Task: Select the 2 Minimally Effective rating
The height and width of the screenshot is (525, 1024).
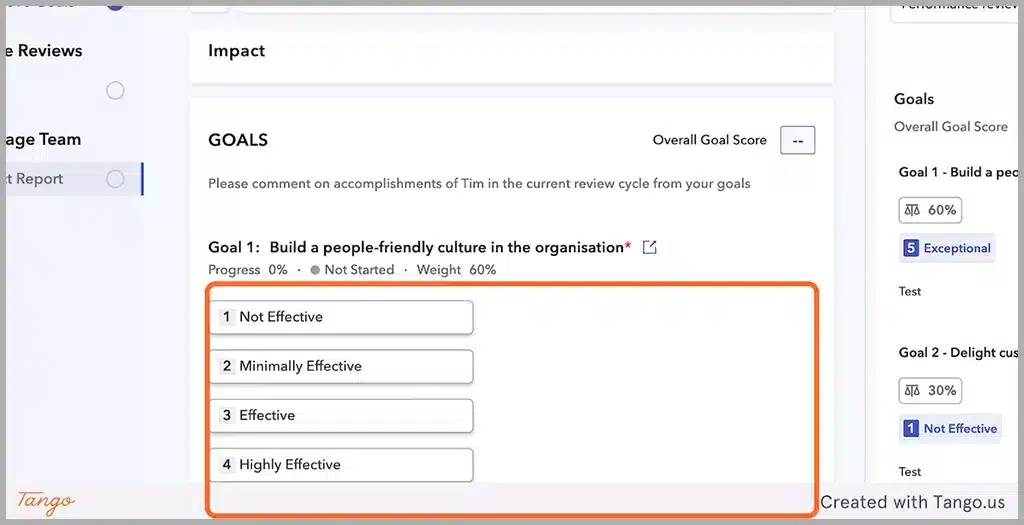Action: [x=341, y=366]
